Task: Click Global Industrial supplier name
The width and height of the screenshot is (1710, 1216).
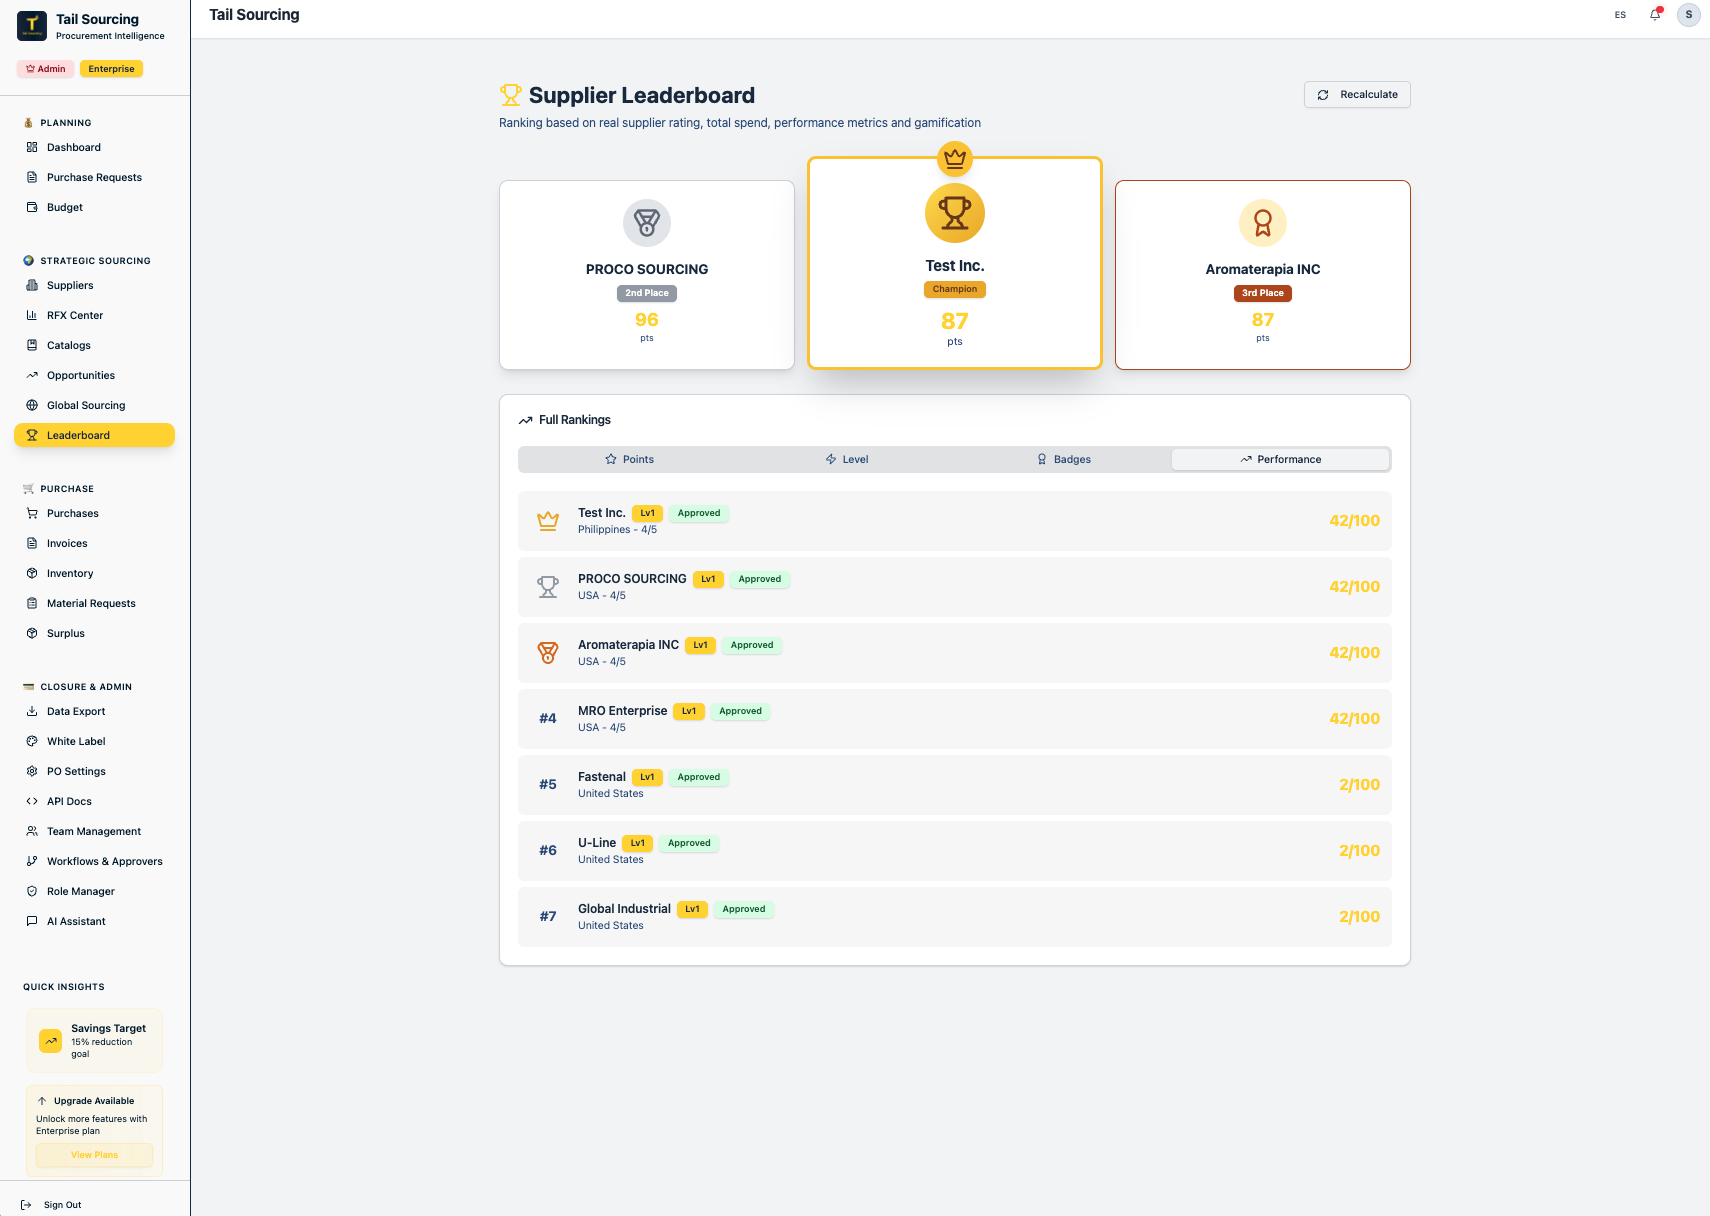Action: 624,909
